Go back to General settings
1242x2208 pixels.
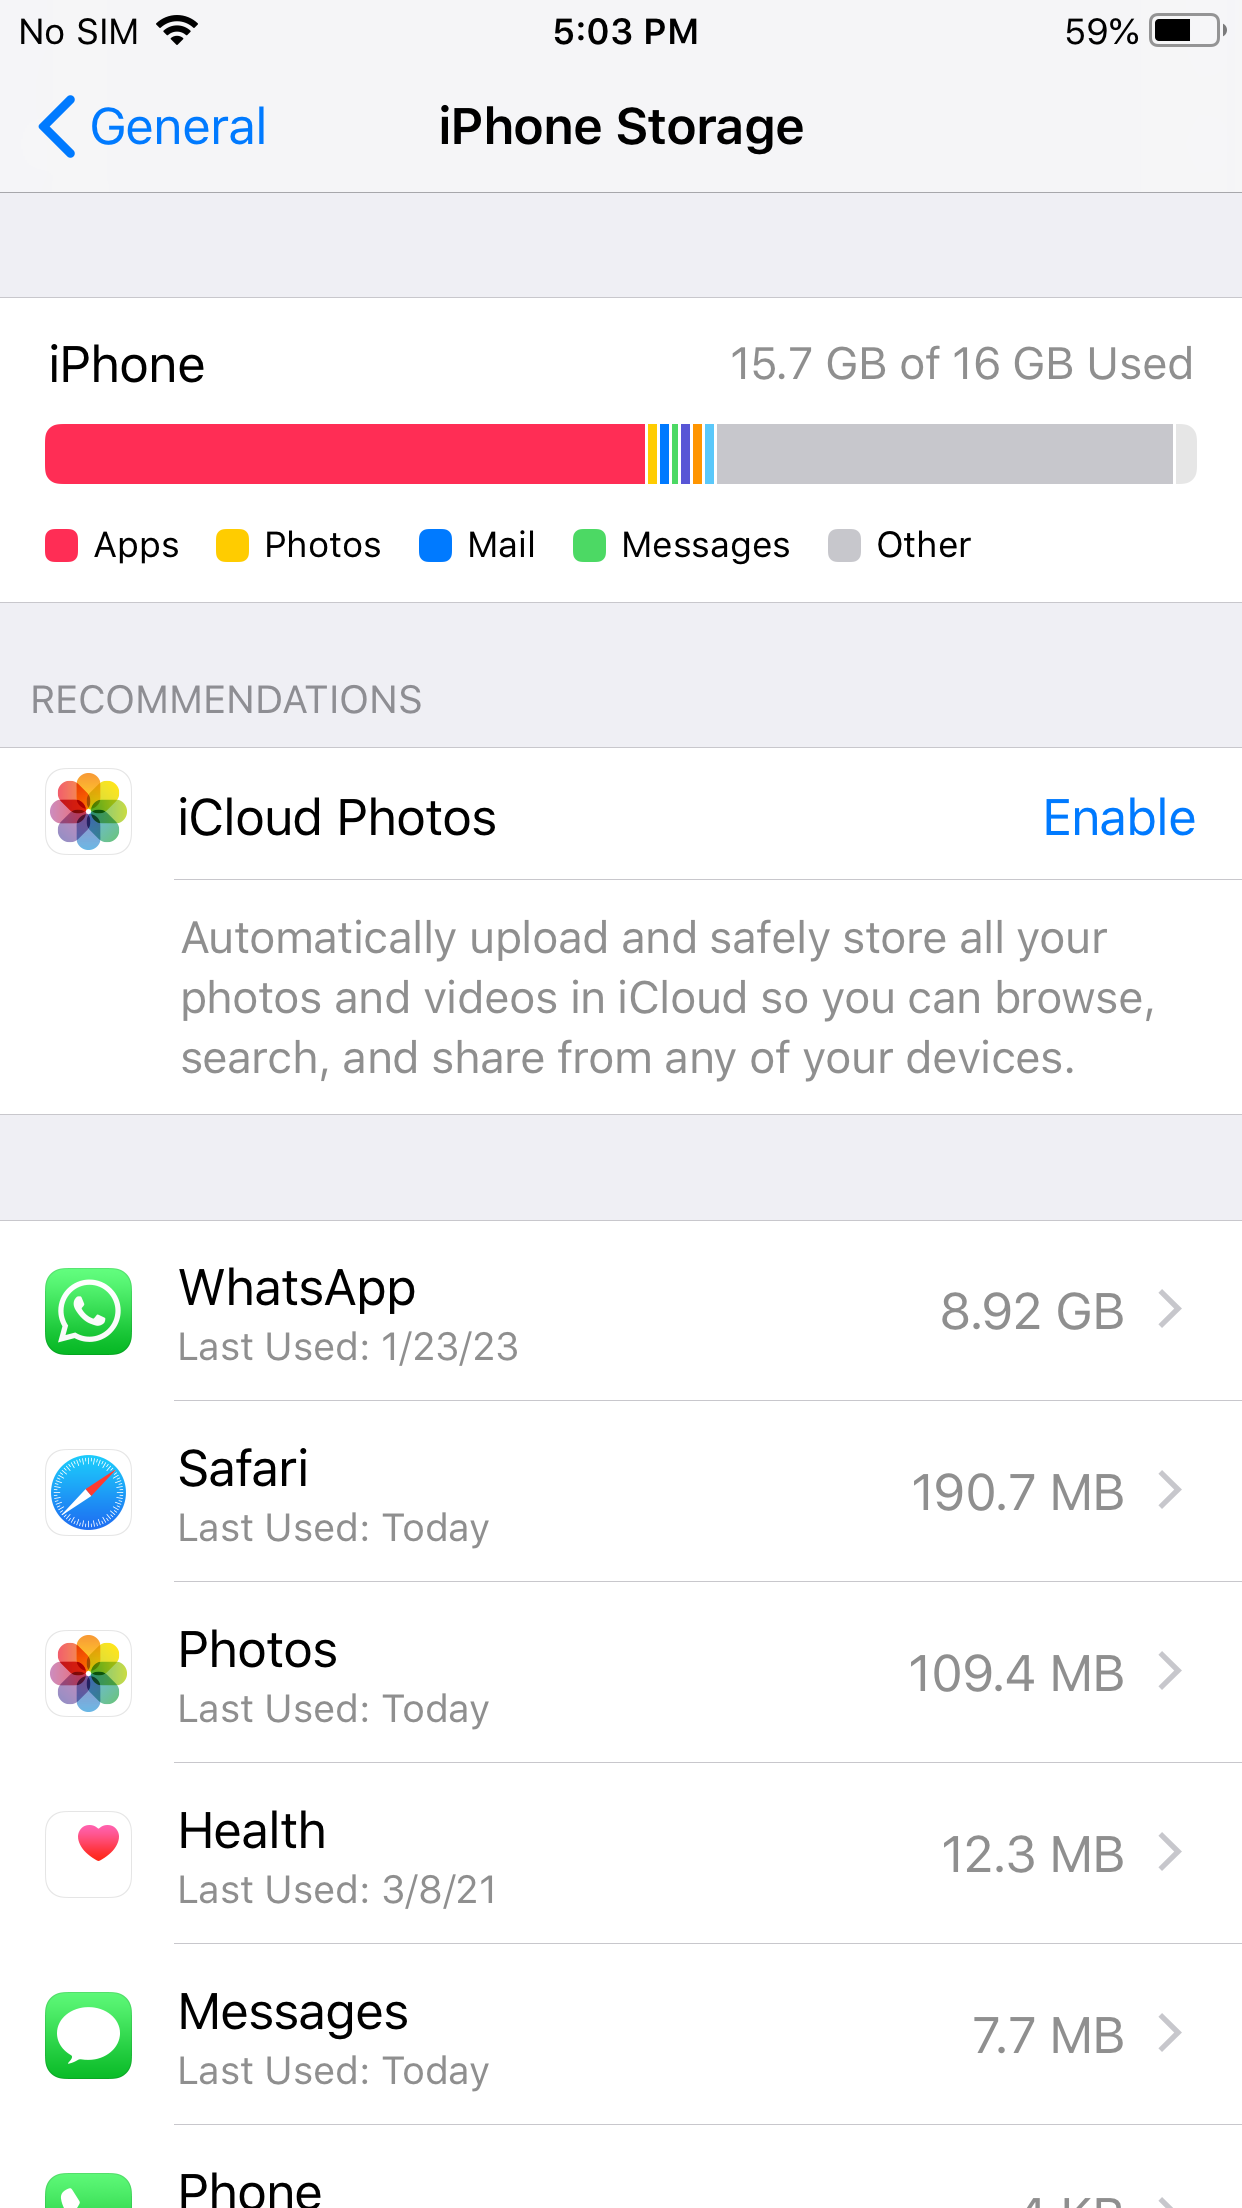pyautogui.click(x=152, y=127)
